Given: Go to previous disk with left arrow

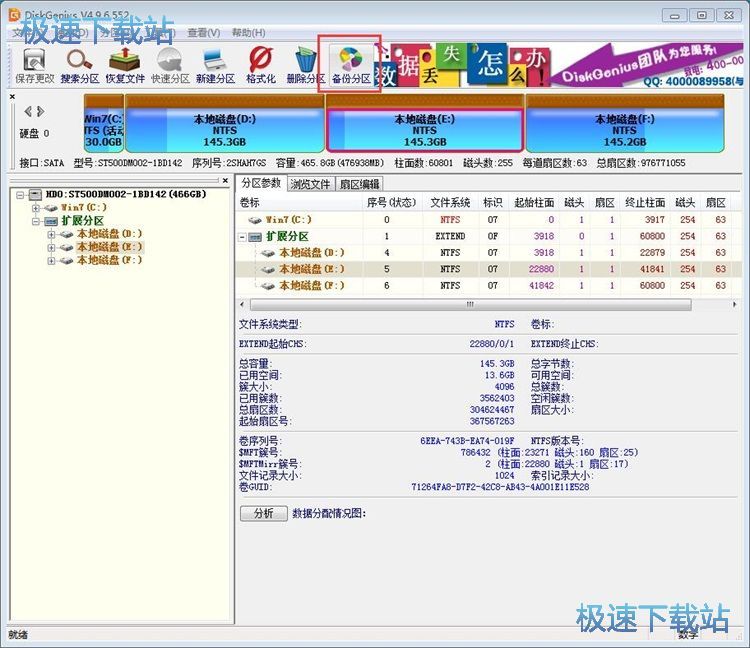Looking at the screenshot, I should point(28,111).
